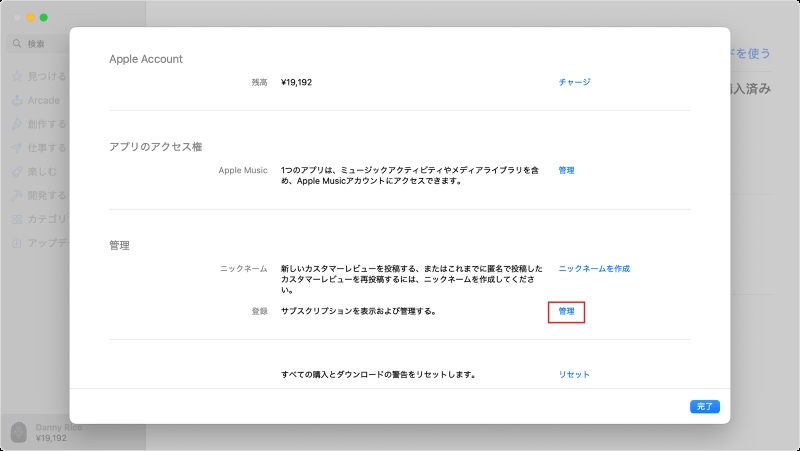This screenshot has height=451, width=800.
Task: Select 楽しむ rocket icon in sidebar
Action: click(x=17, y=172)
